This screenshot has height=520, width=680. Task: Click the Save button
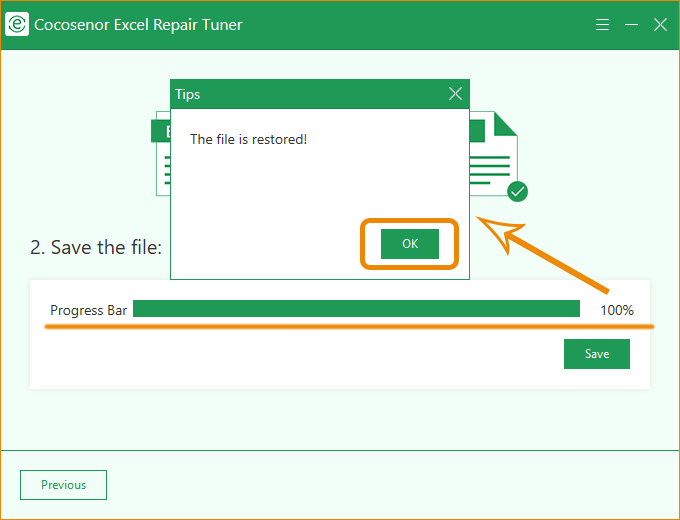[597, 354]
